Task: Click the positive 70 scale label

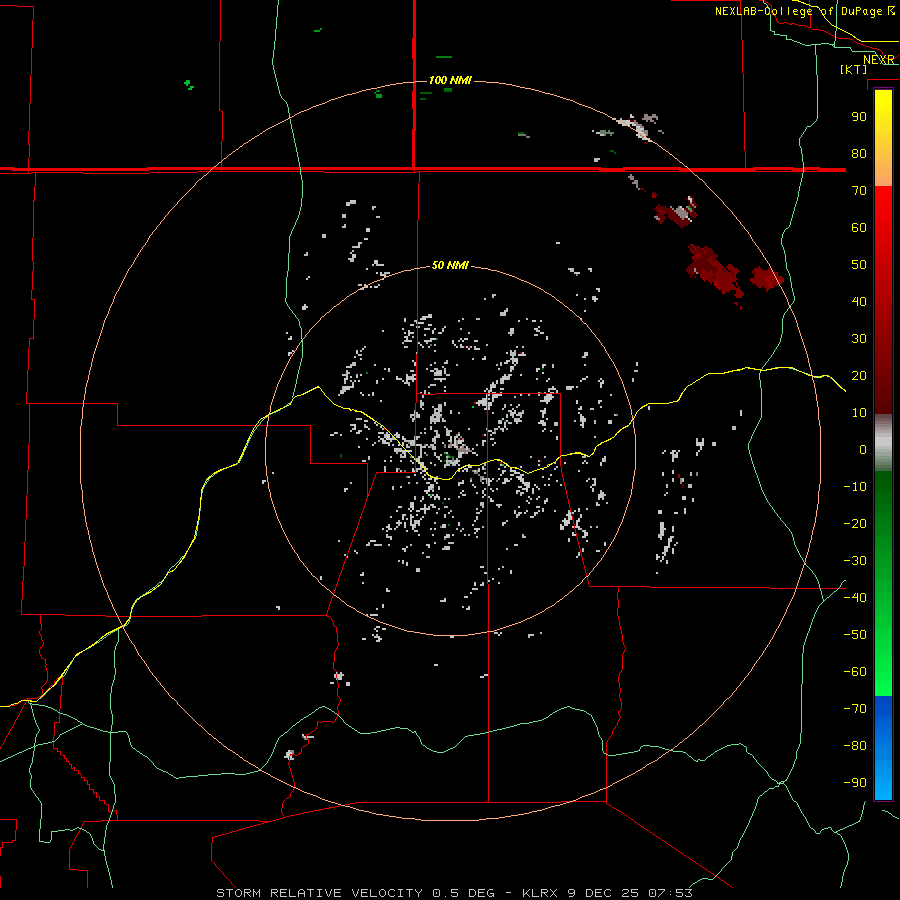Action: tap(859, 191)
